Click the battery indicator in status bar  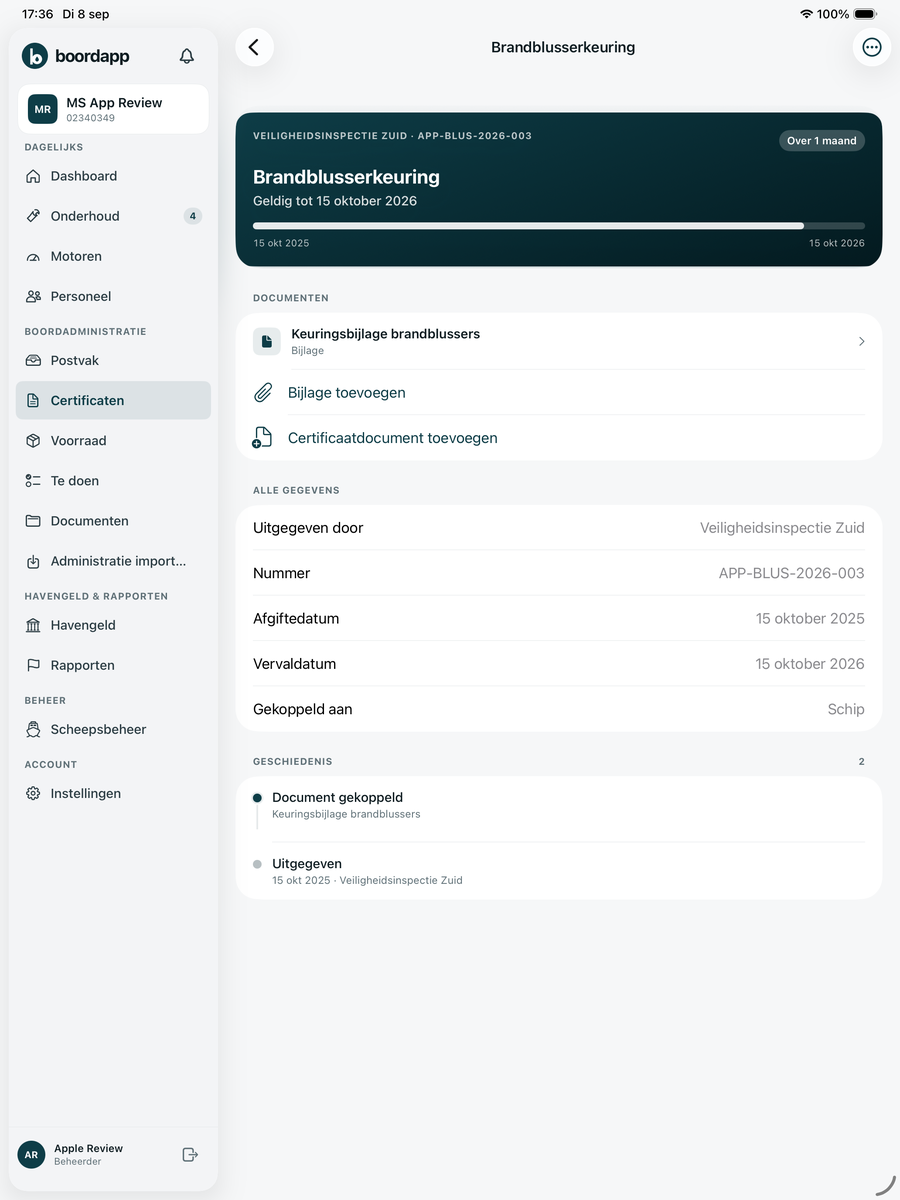tap(866, 14)
